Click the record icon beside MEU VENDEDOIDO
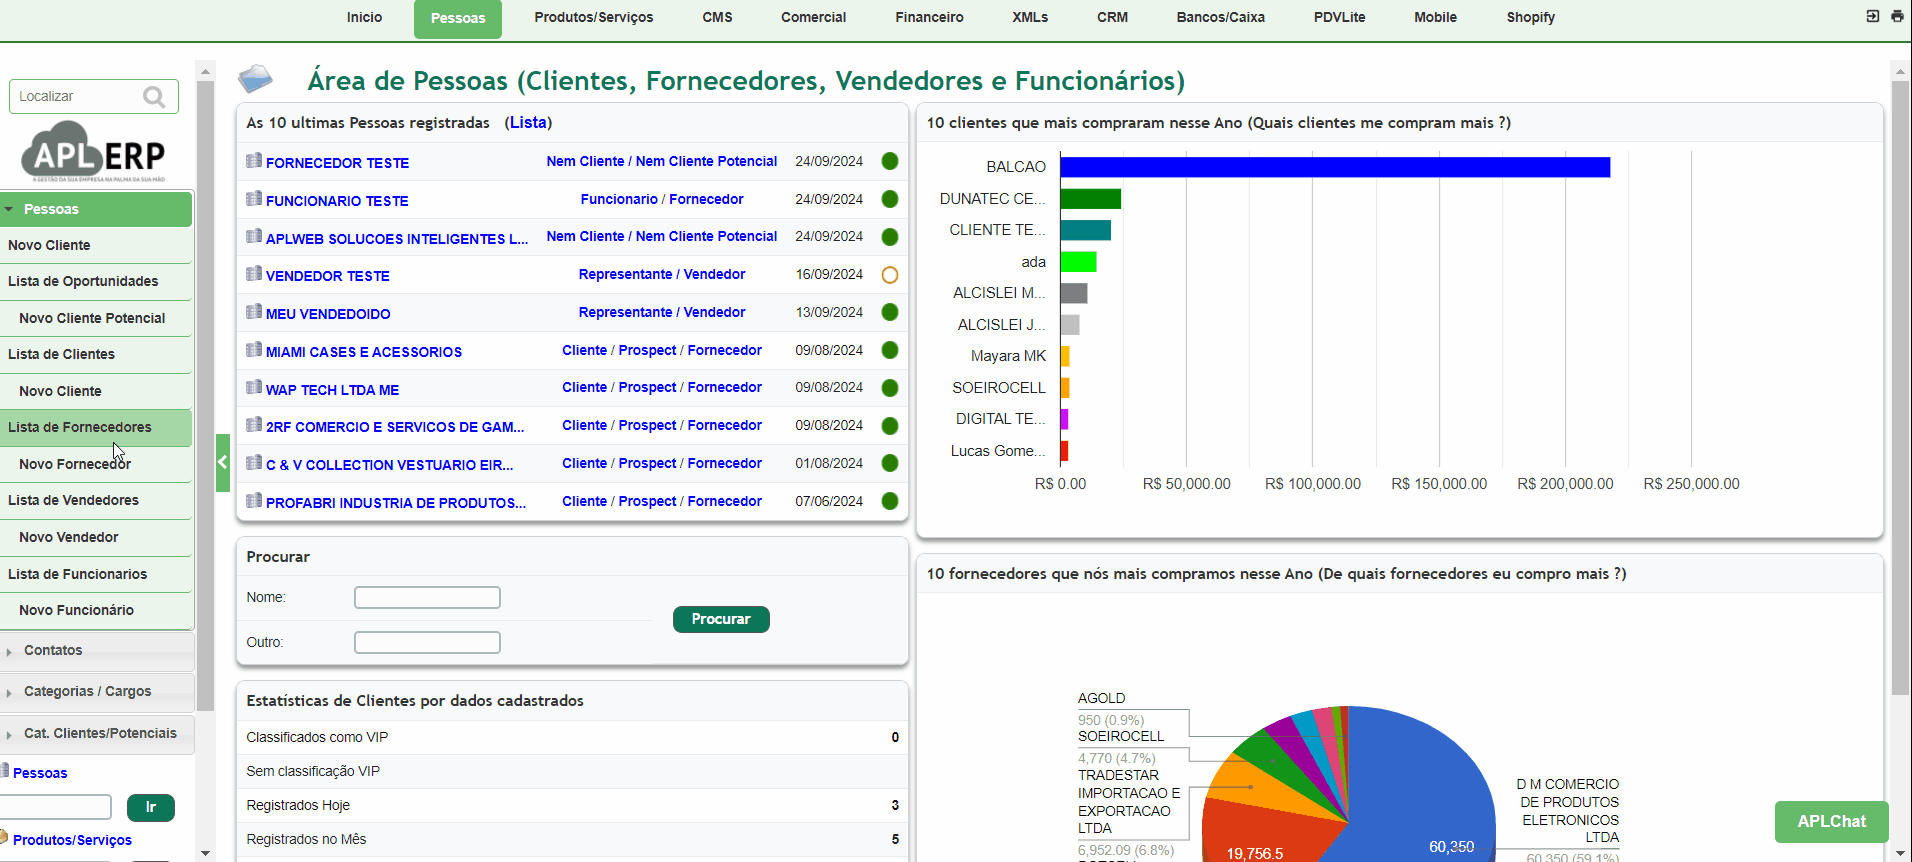1912x862 pixels. pos(254,311)
